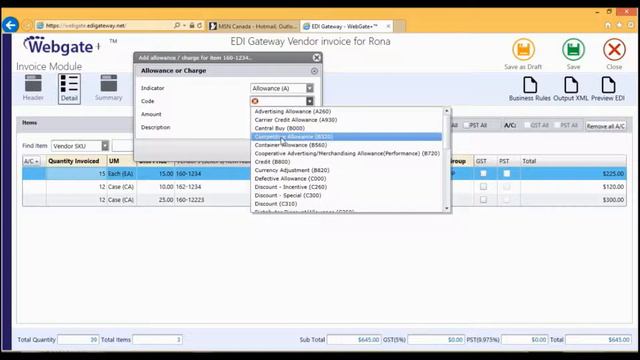Go back with the browser back arrow

point(10,25)
